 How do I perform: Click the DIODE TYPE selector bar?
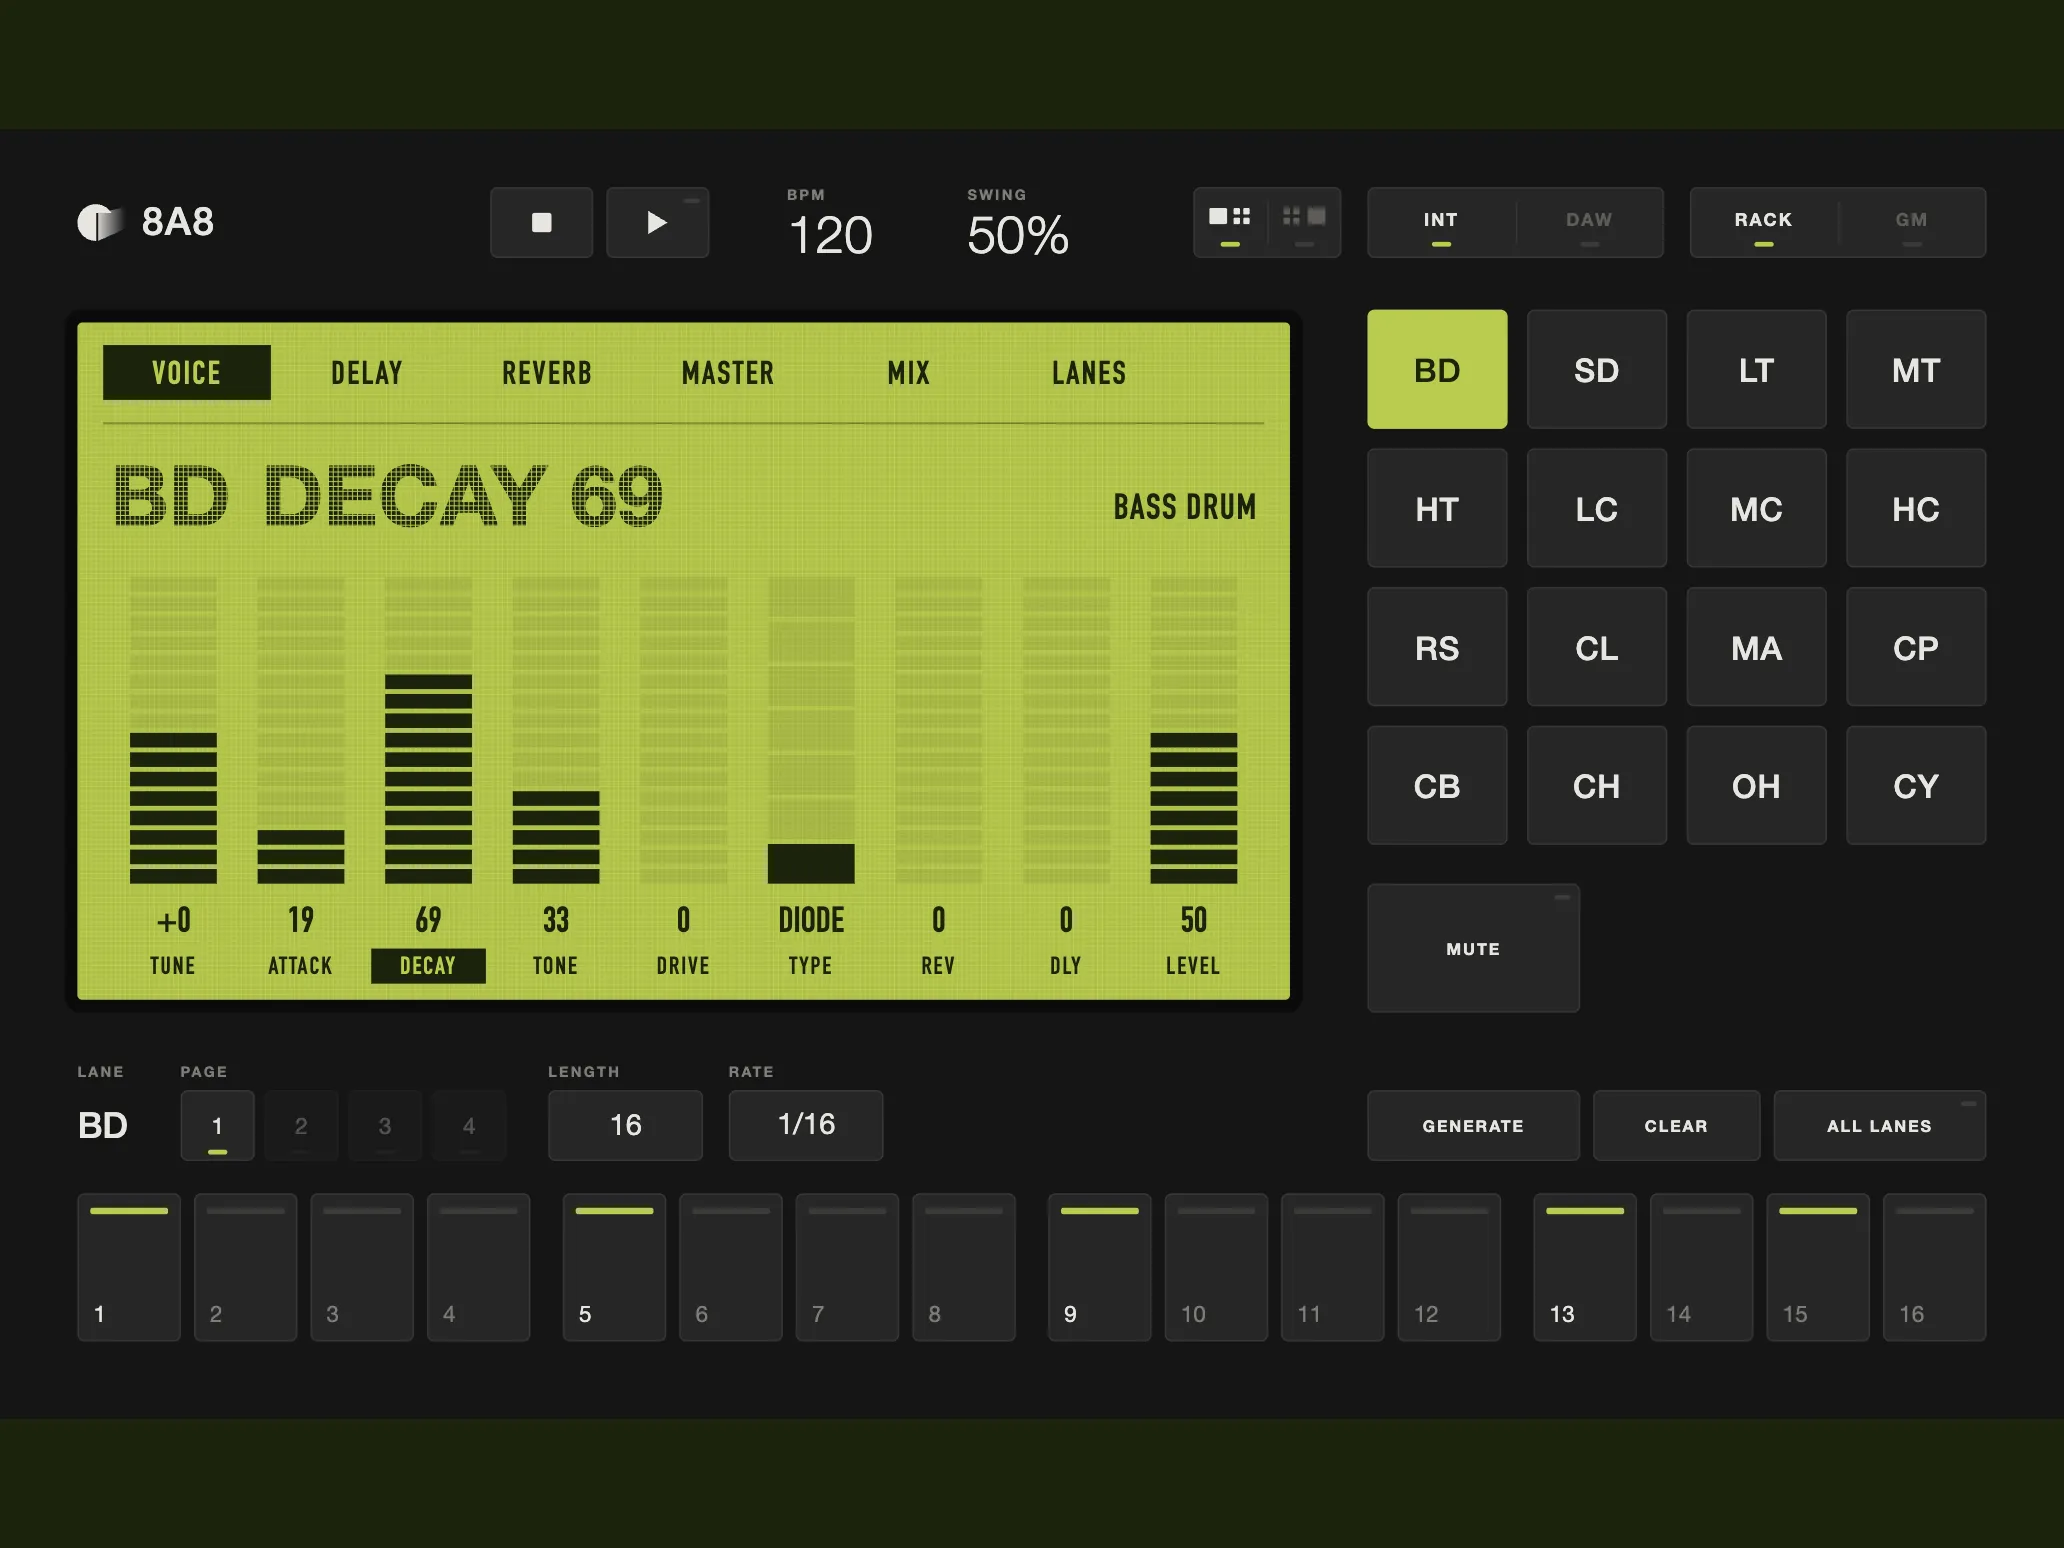point(811,730)
